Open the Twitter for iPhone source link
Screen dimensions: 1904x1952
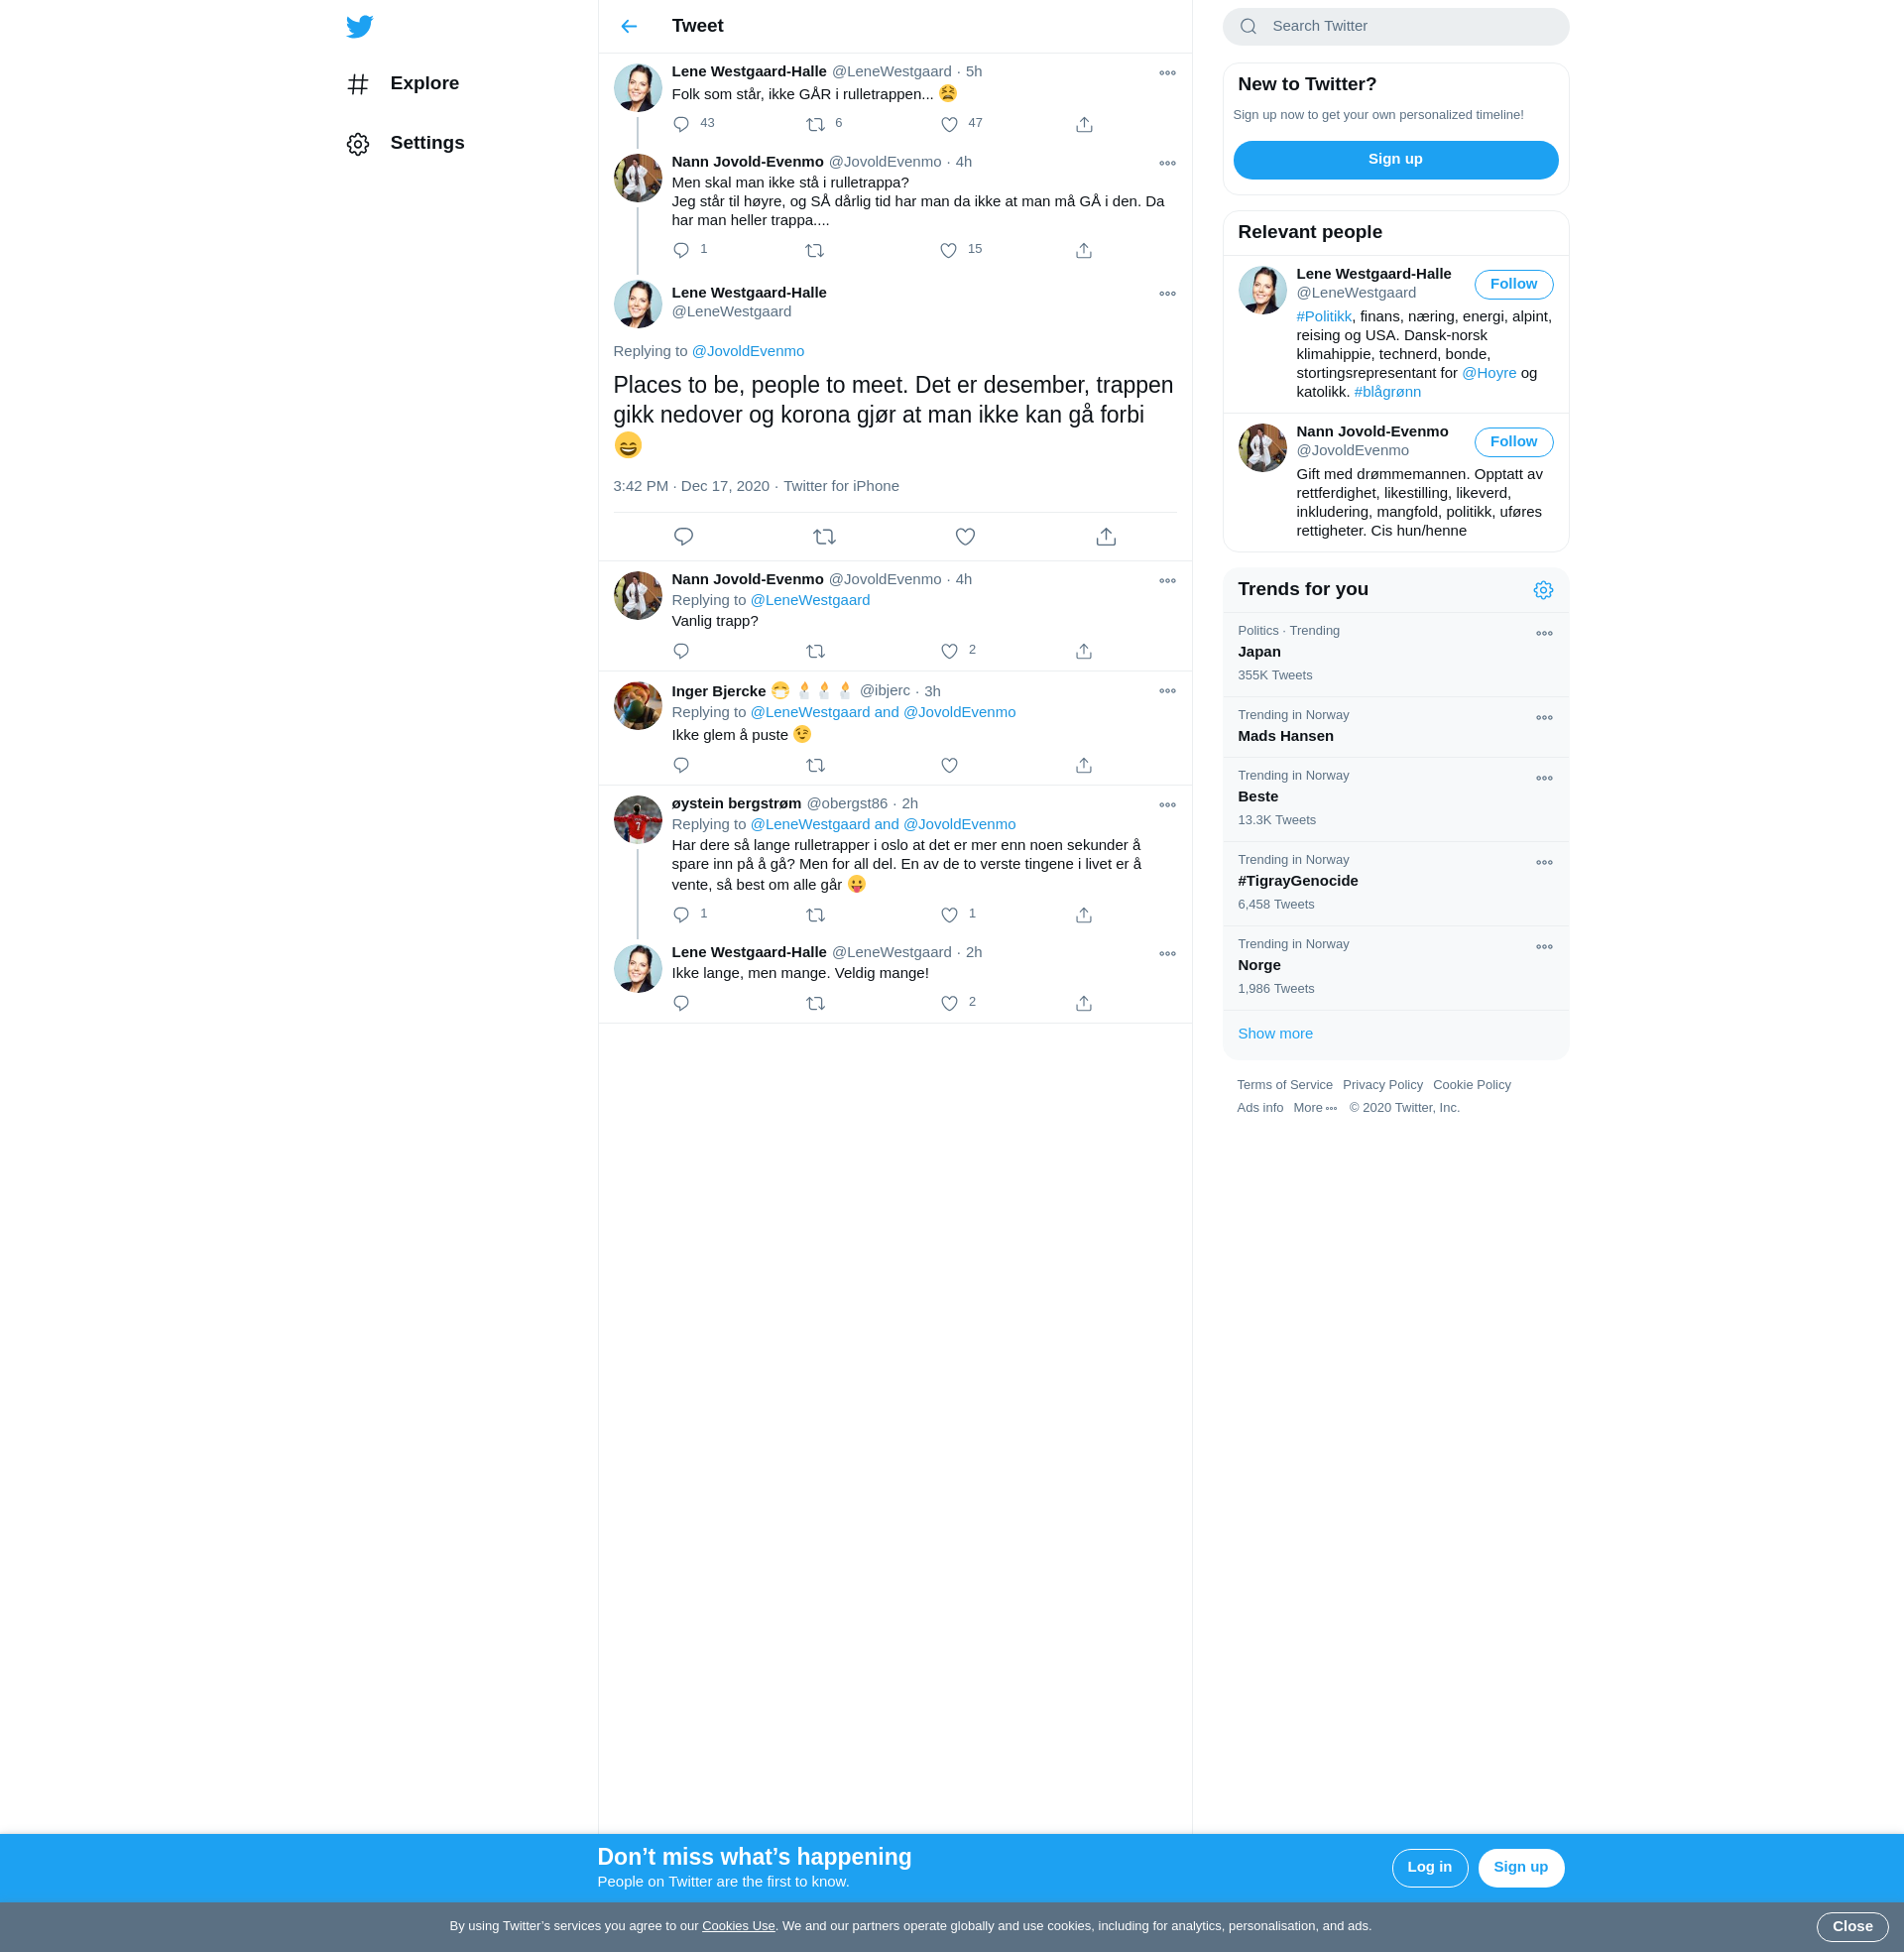841,486
